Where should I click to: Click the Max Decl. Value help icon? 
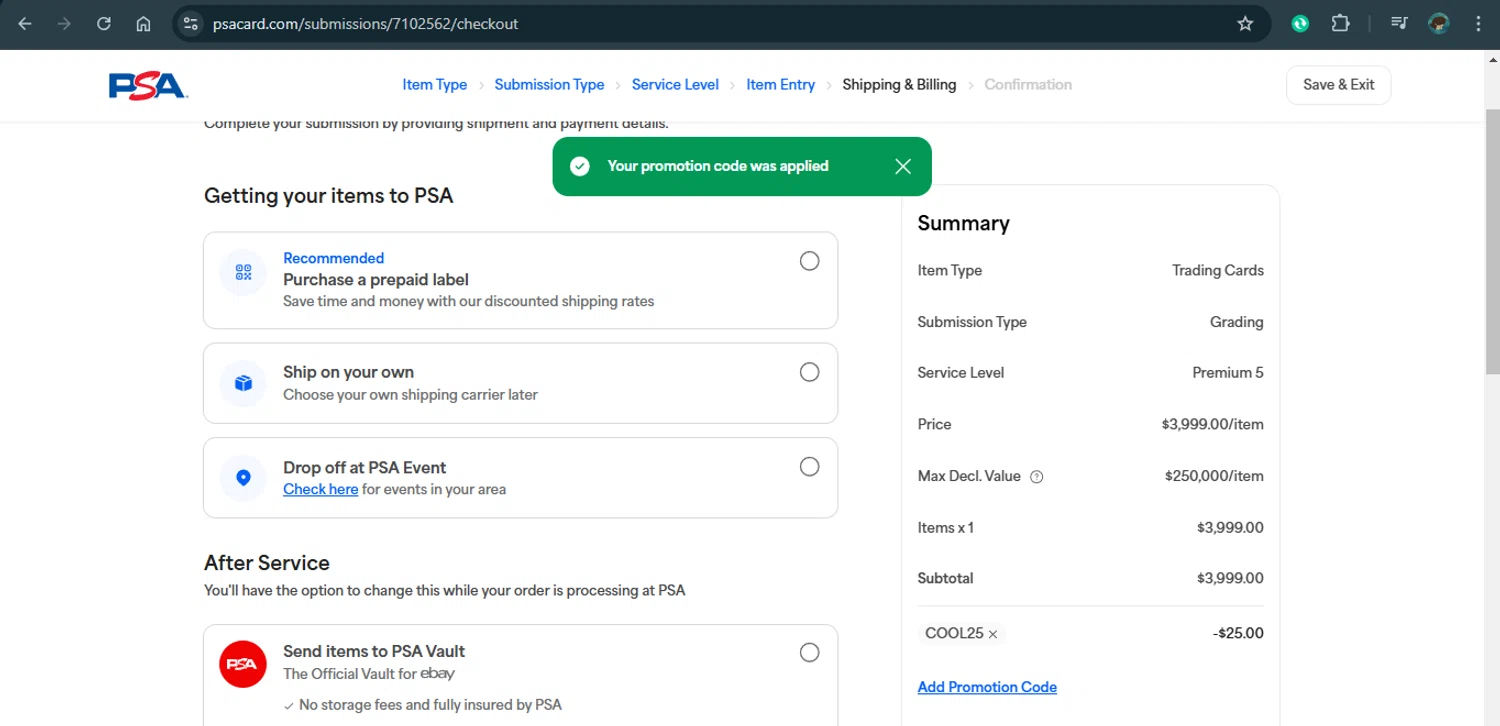1036,477
